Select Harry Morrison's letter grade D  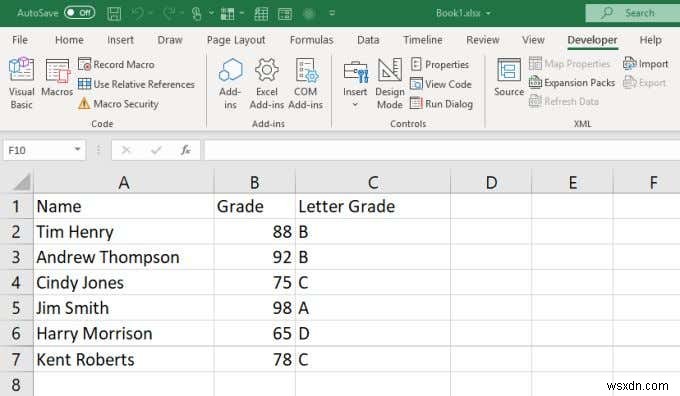point(373,334)
